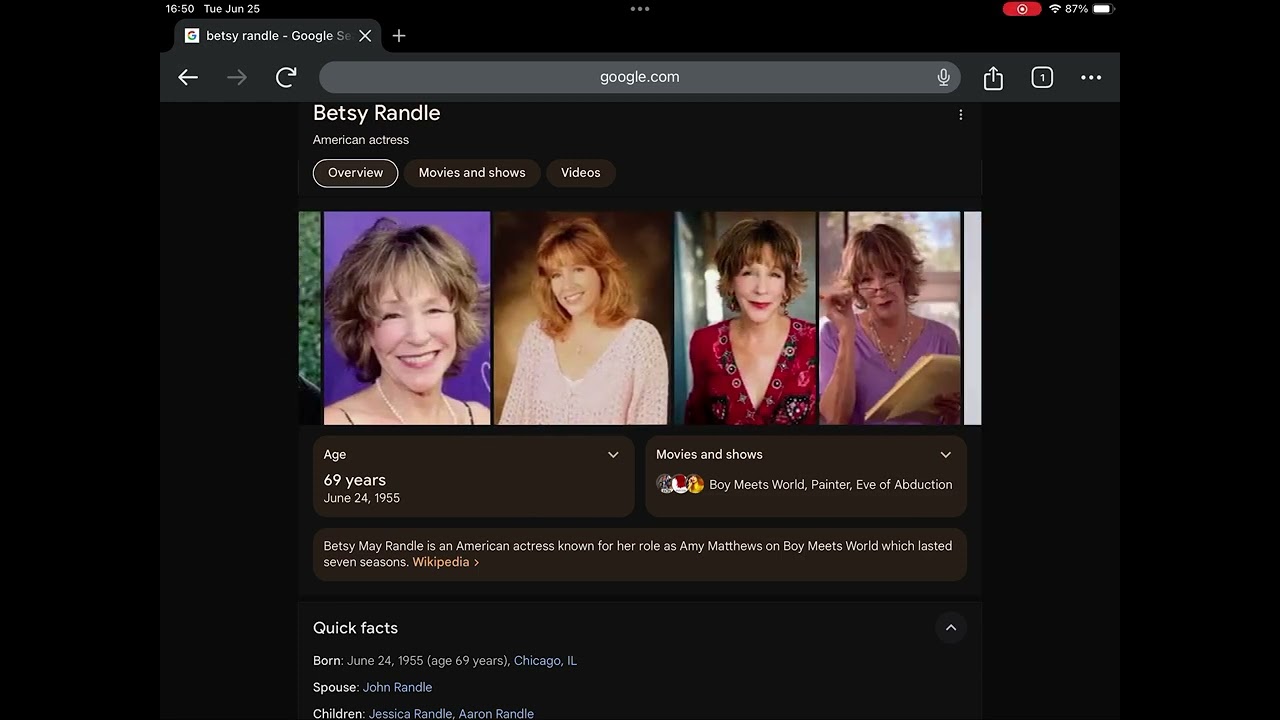Click the American actress subtitle
Image resolution: width=1280 pixels, height=720 pixels.
pyautogui.click(x=361, y=140)
